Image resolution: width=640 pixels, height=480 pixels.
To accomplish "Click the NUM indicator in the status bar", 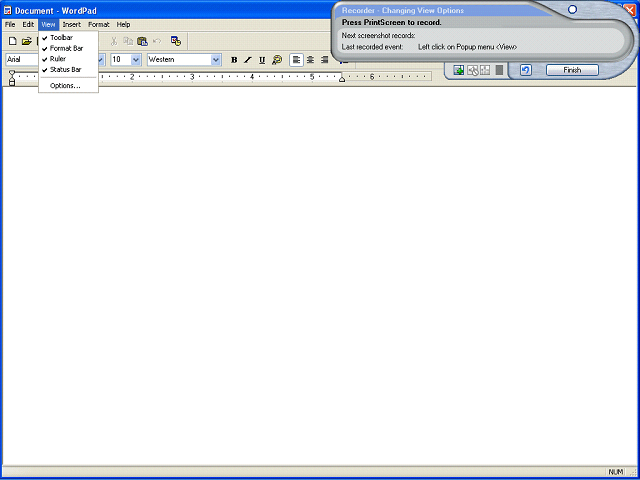I will pyautogui.click(x=616, y=472).
